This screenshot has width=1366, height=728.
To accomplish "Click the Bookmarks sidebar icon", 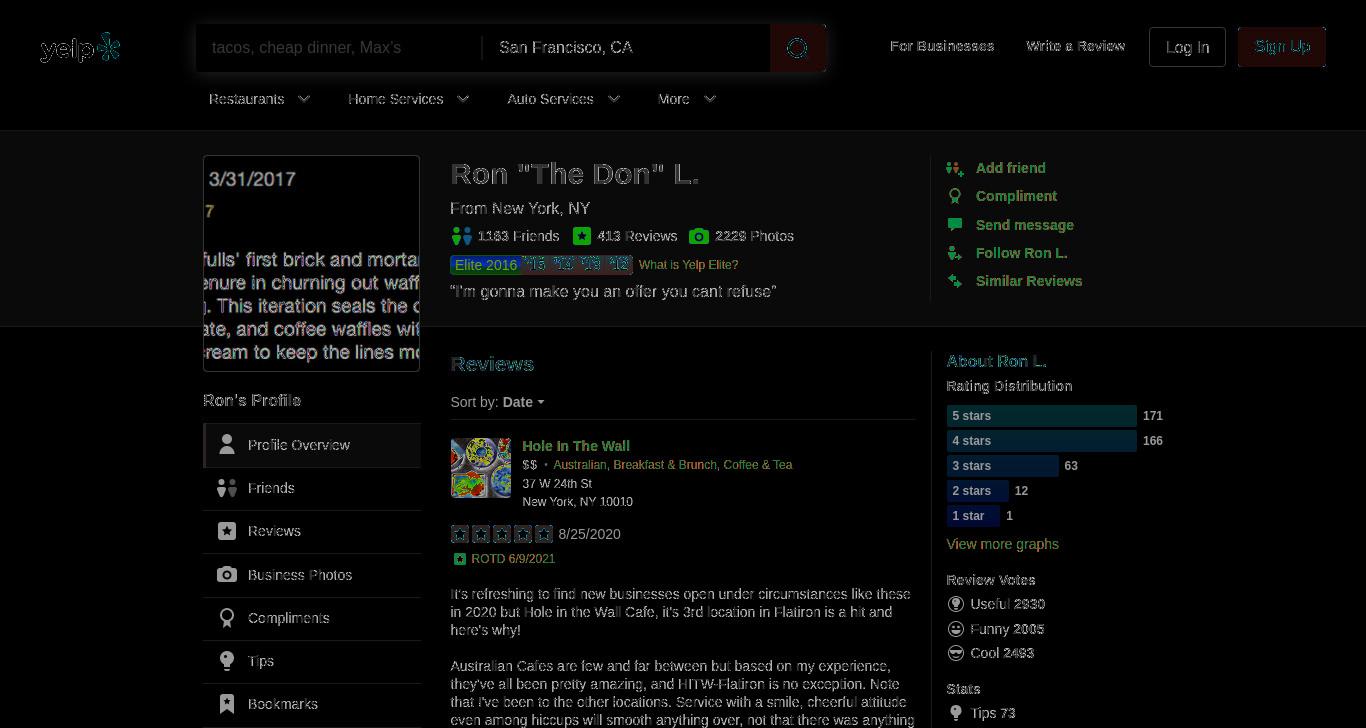I will [227, 704].
